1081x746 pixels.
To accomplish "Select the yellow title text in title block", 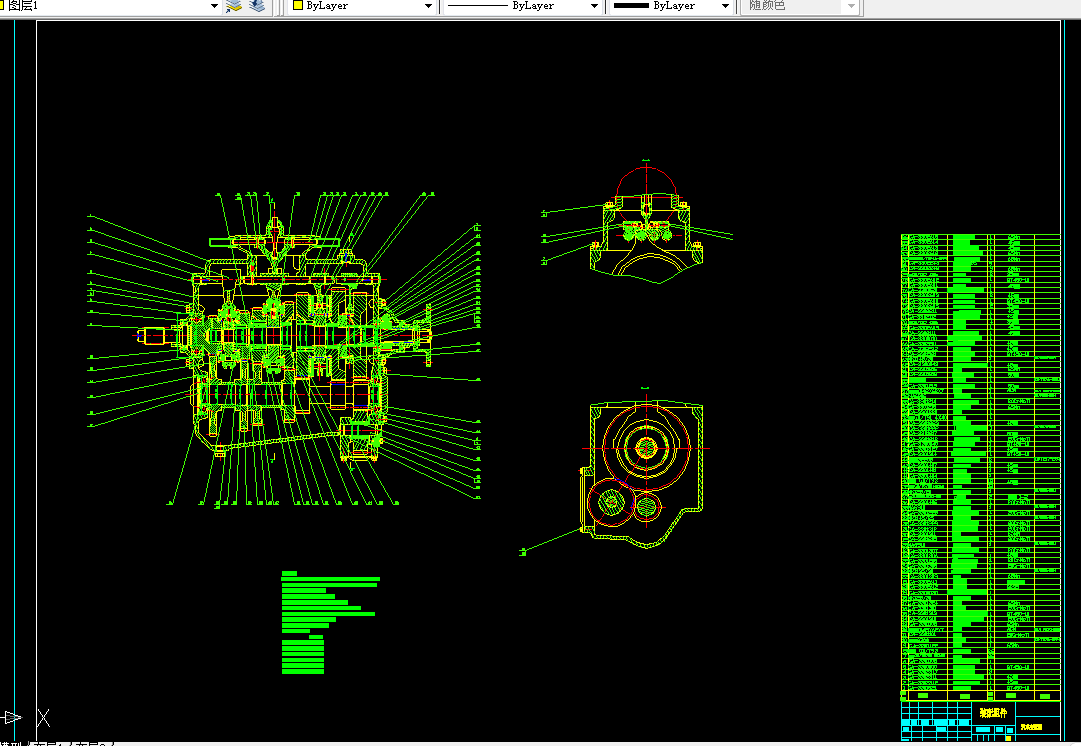I will coord(993,713).
